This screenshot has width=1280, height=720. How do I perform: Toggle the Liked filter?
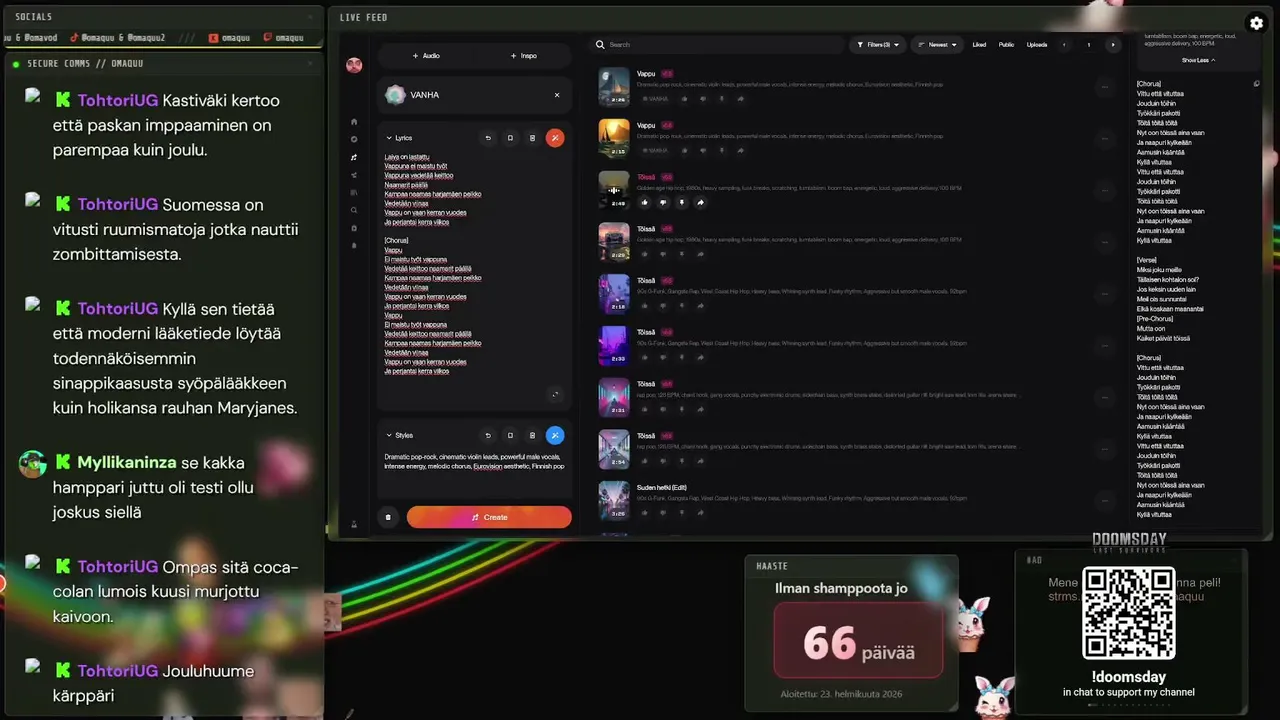click(x=979, y=45)
